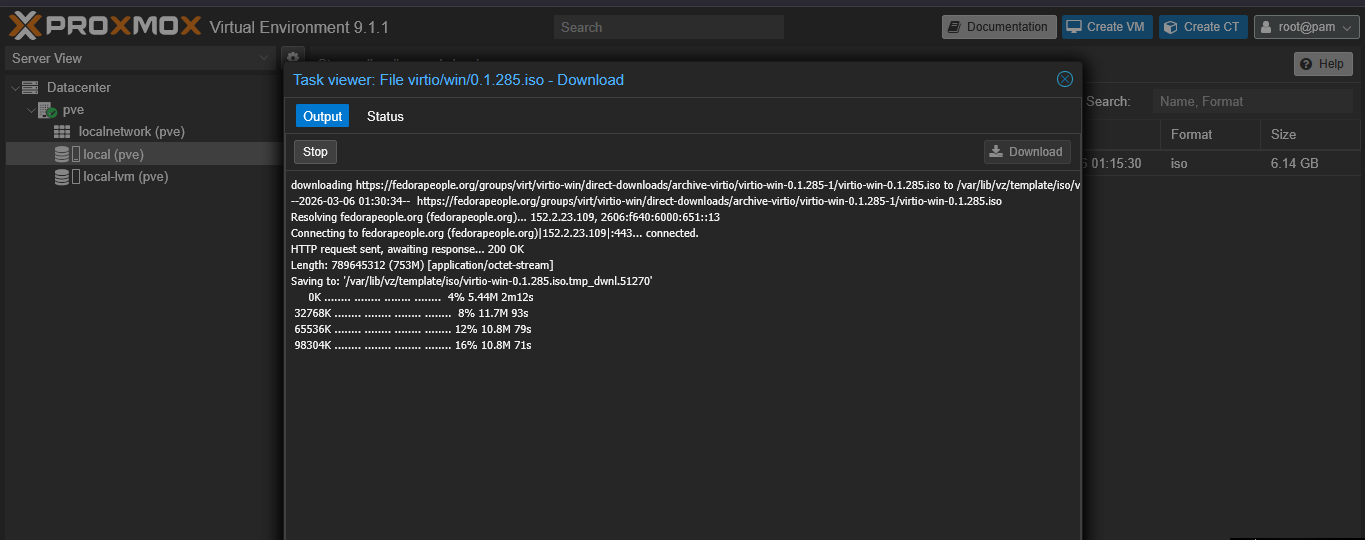Select the local (pve) tree entry

[142, 154]
